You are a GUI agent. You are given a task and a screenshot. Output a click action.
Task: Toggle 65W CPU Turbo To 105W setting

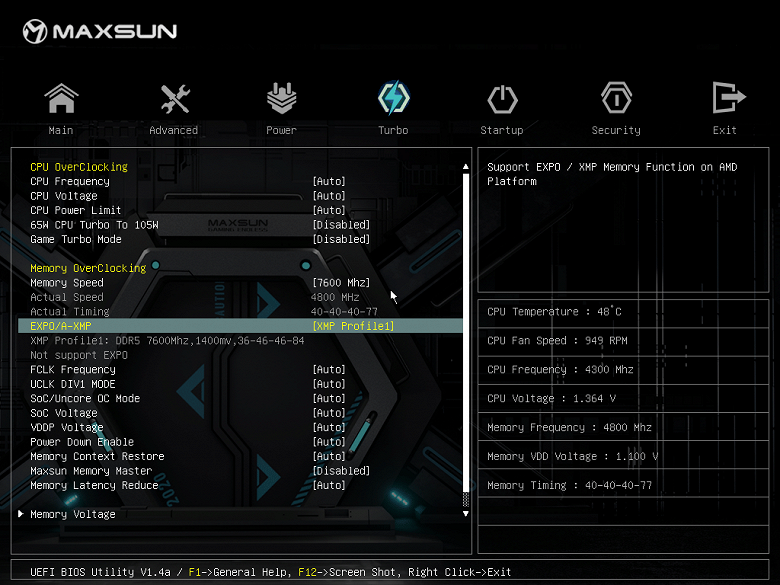click(x=341, y=225)
